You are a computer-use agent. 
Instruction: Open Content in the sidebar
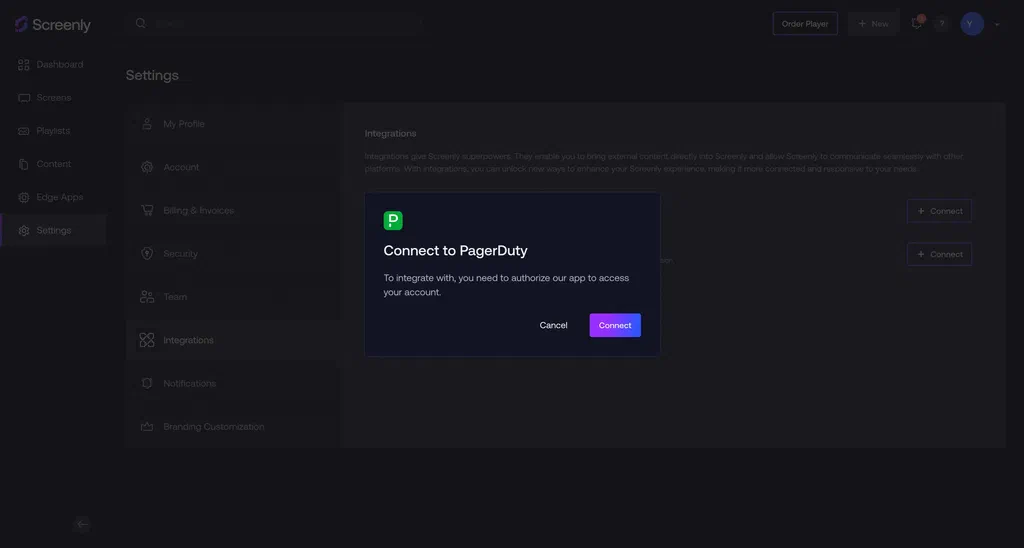(53, 164)
